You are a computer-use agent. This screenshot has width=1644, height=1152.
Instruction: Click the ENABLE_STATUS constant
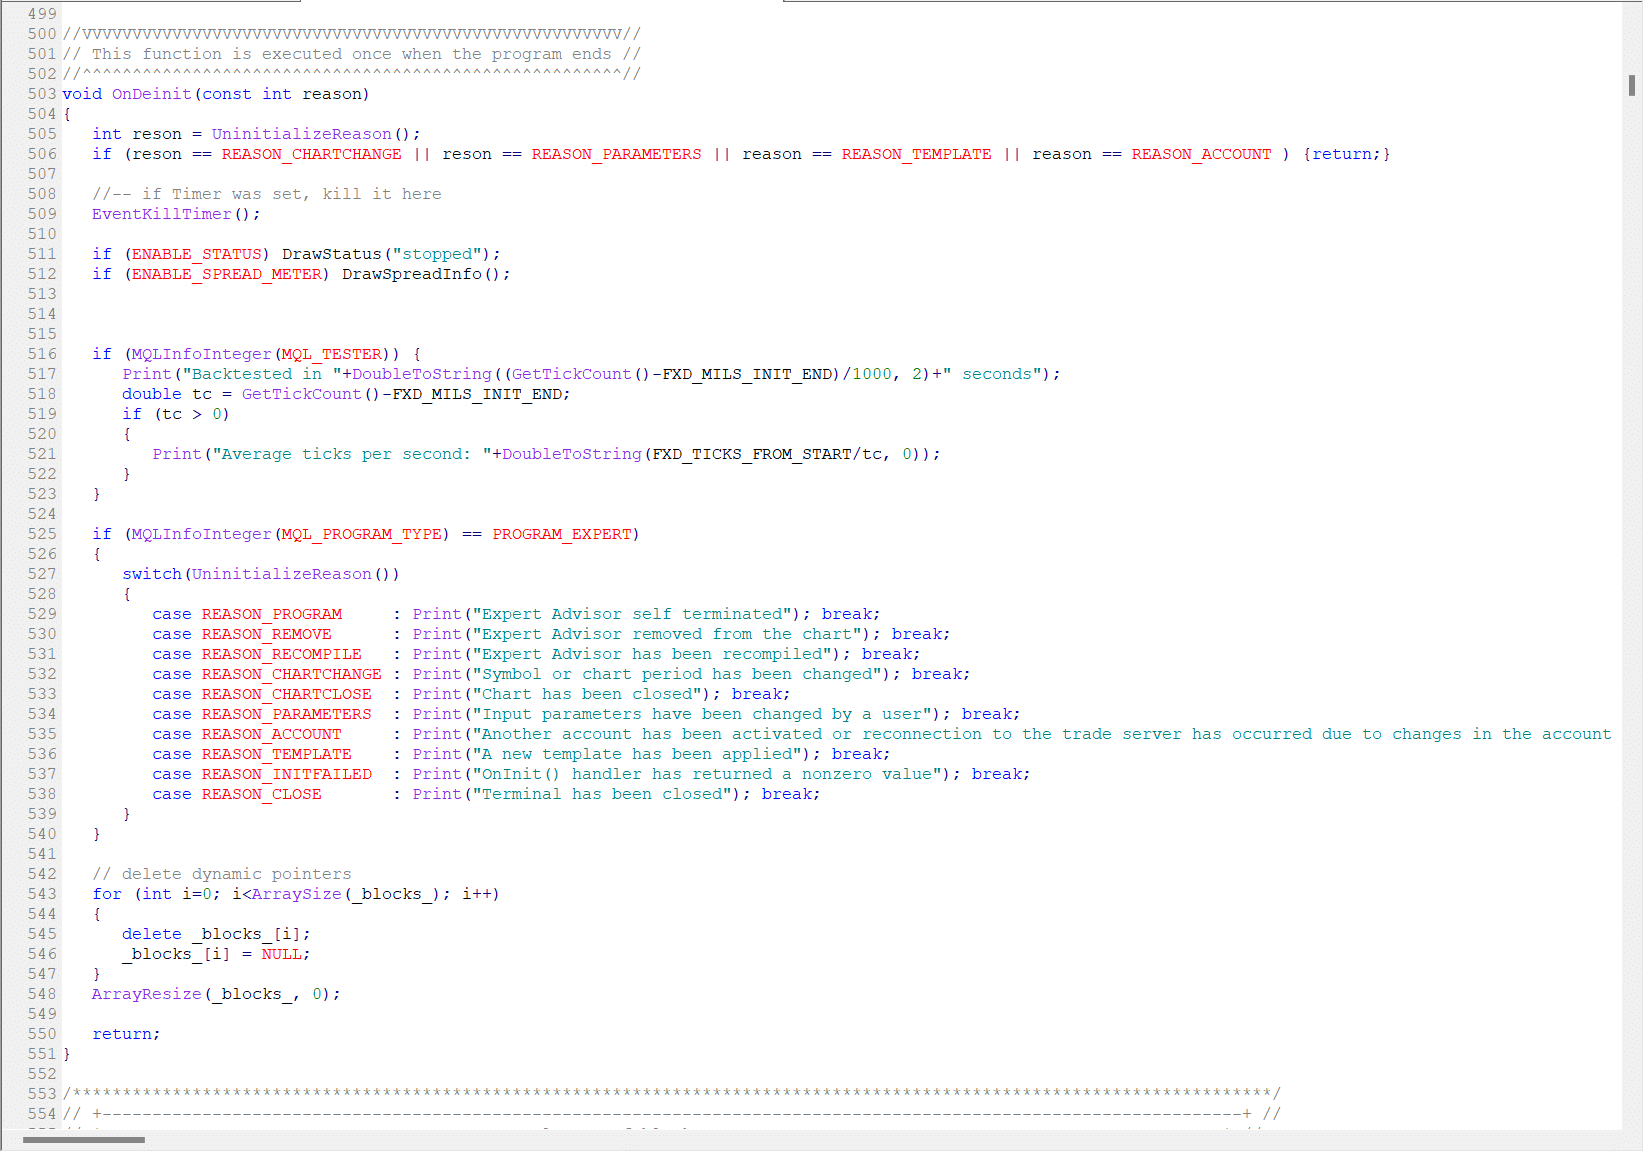tap(196, 254)
